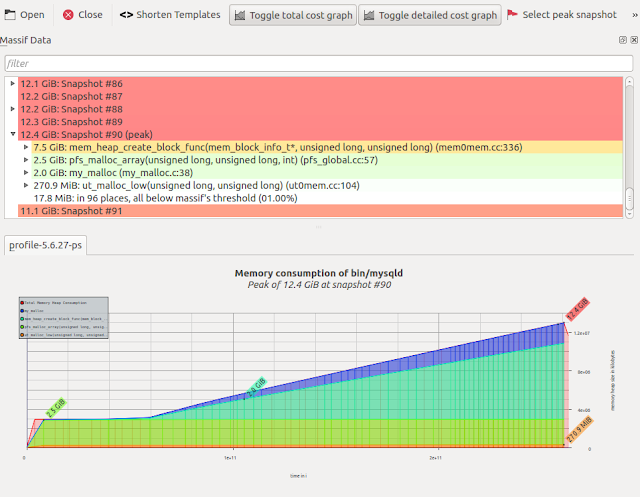Click the Peak of 12.4 GiB subtitle
Image resolution: width=640 pixels, height=497 pixels.
(x=319, y=285)
